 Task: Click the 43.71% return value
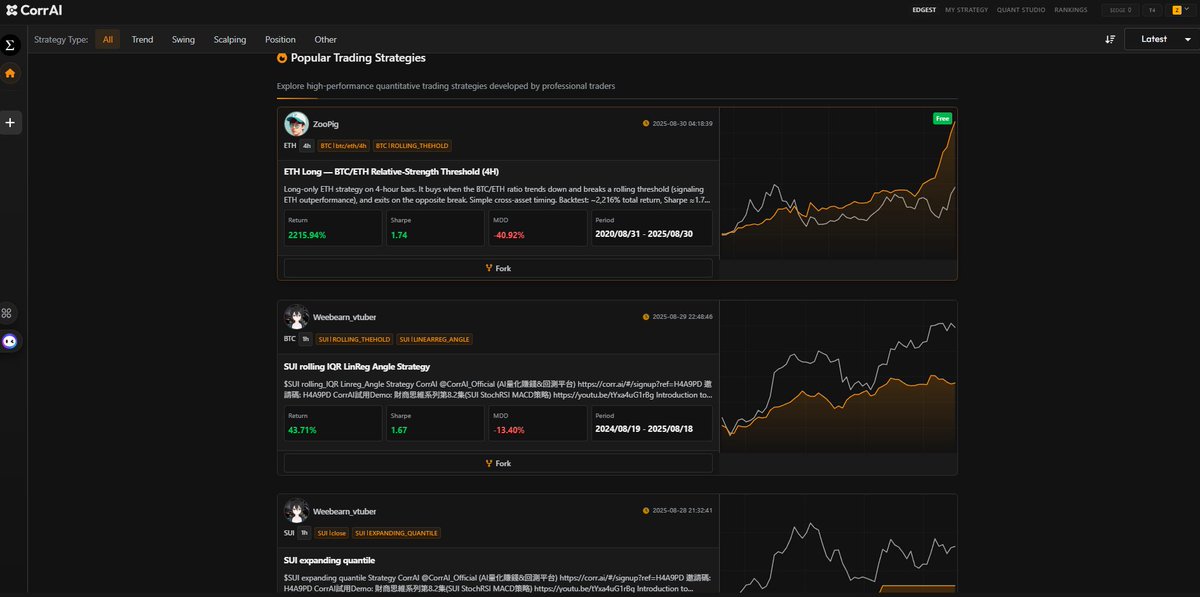(x=302, y=430)
